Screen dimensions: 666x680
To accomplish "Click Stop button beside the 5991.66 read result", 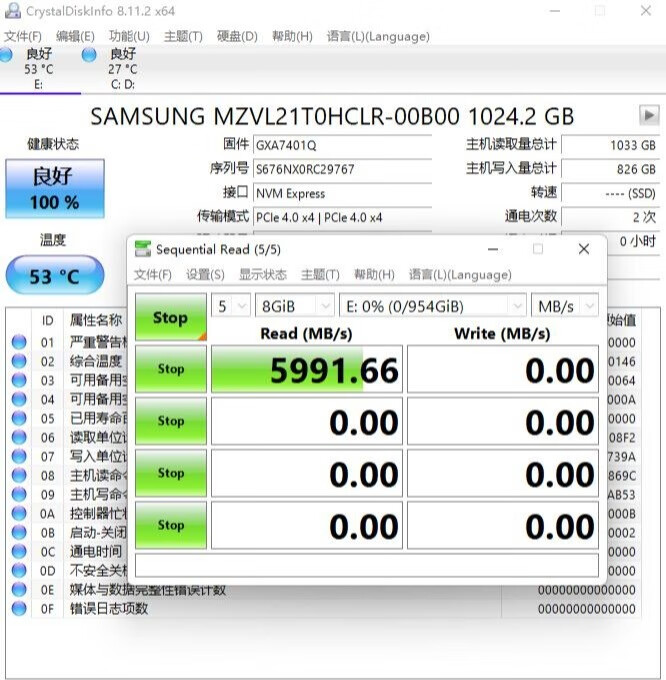I will 171,369.
